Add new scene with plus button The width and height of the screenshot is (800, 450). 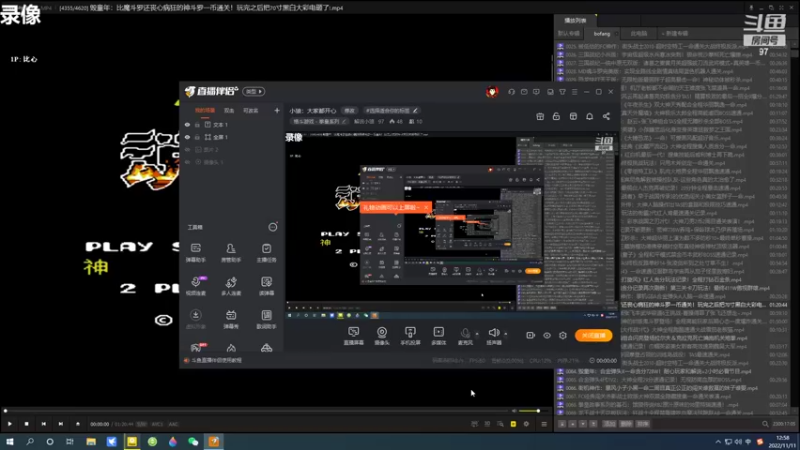(x=277, y=110)
